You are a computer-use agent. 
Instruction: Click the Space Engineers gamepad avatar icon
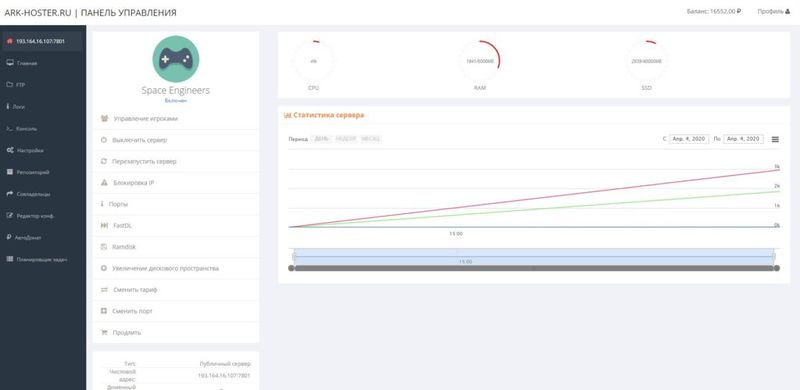click(x=176, y=59)
